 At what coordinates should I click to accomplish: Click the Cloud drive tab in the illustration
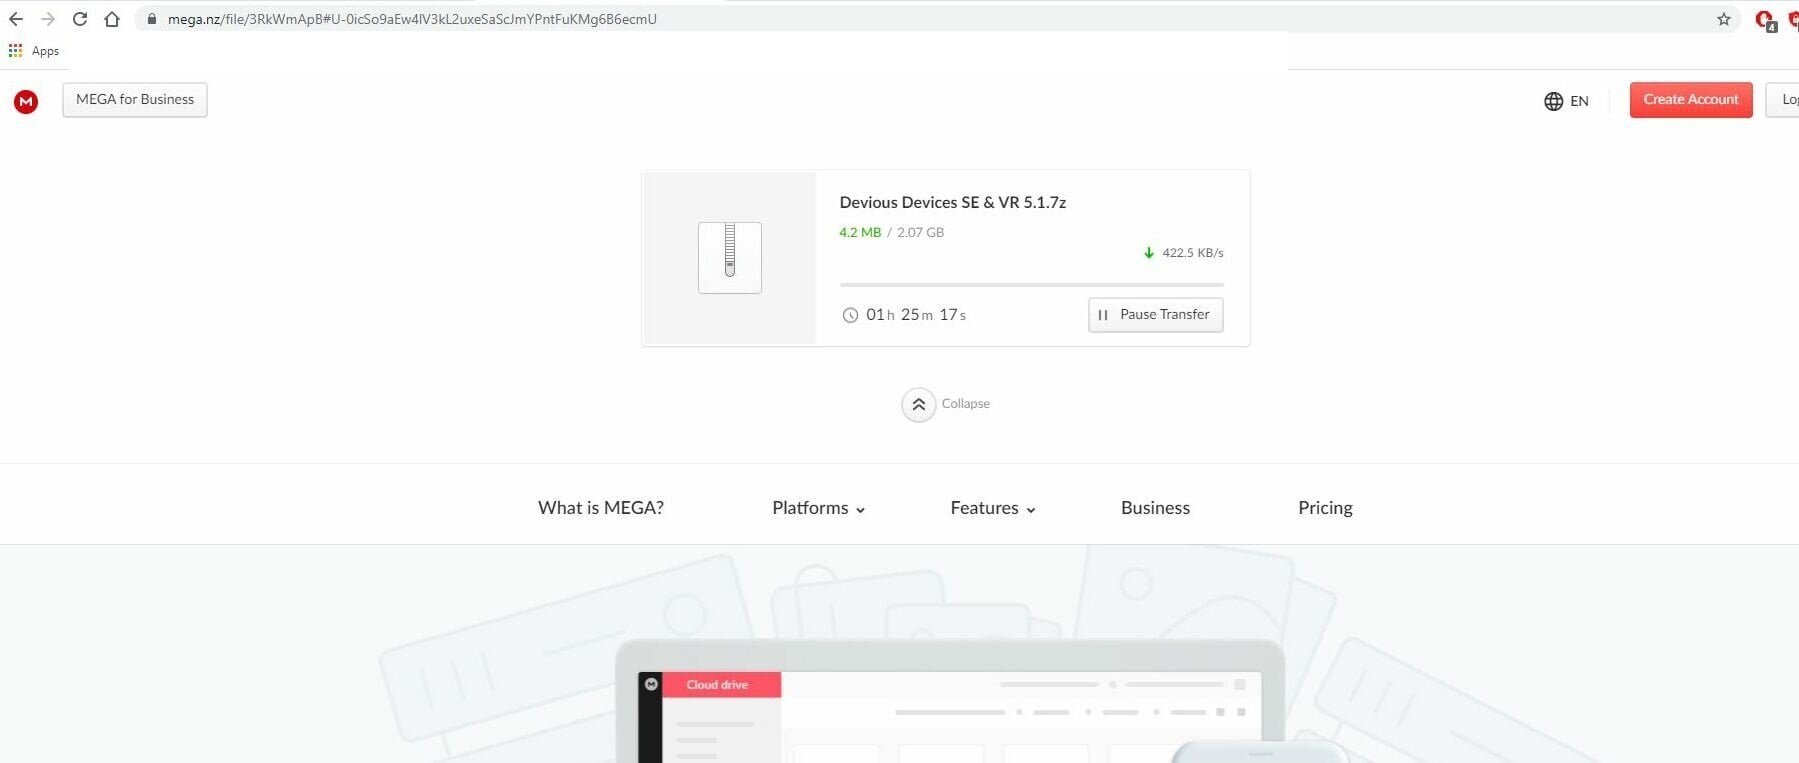point(721,685)
